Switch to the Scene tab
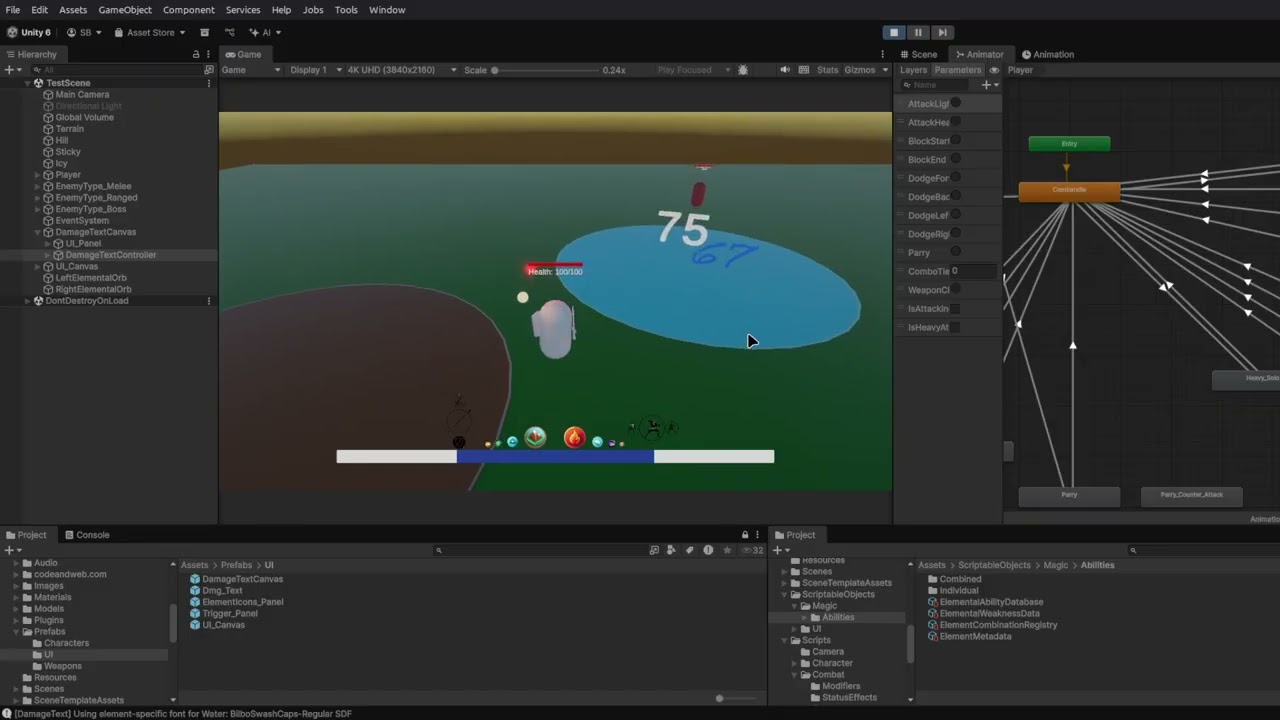 click(918, 54)
